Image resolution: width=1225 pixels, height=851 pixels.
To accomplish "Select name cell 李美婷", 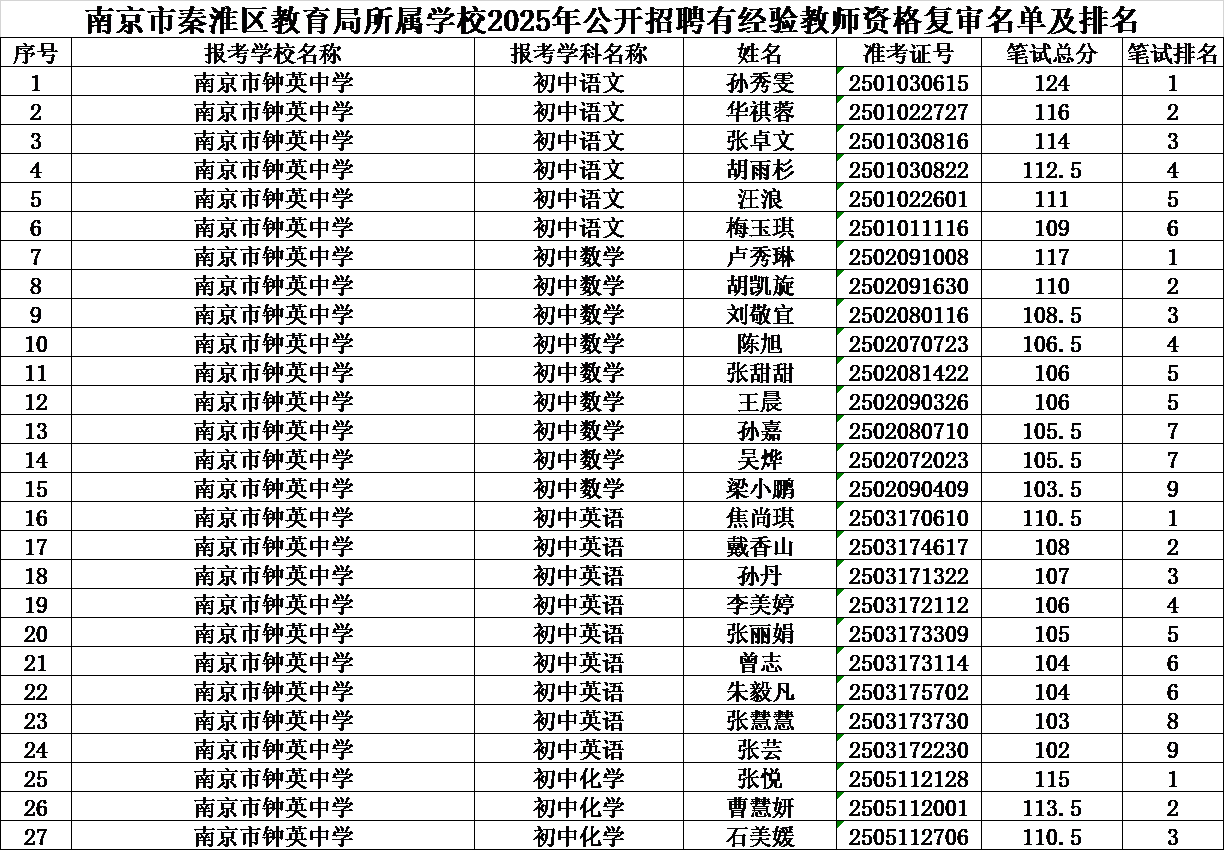I will (759, 605).
